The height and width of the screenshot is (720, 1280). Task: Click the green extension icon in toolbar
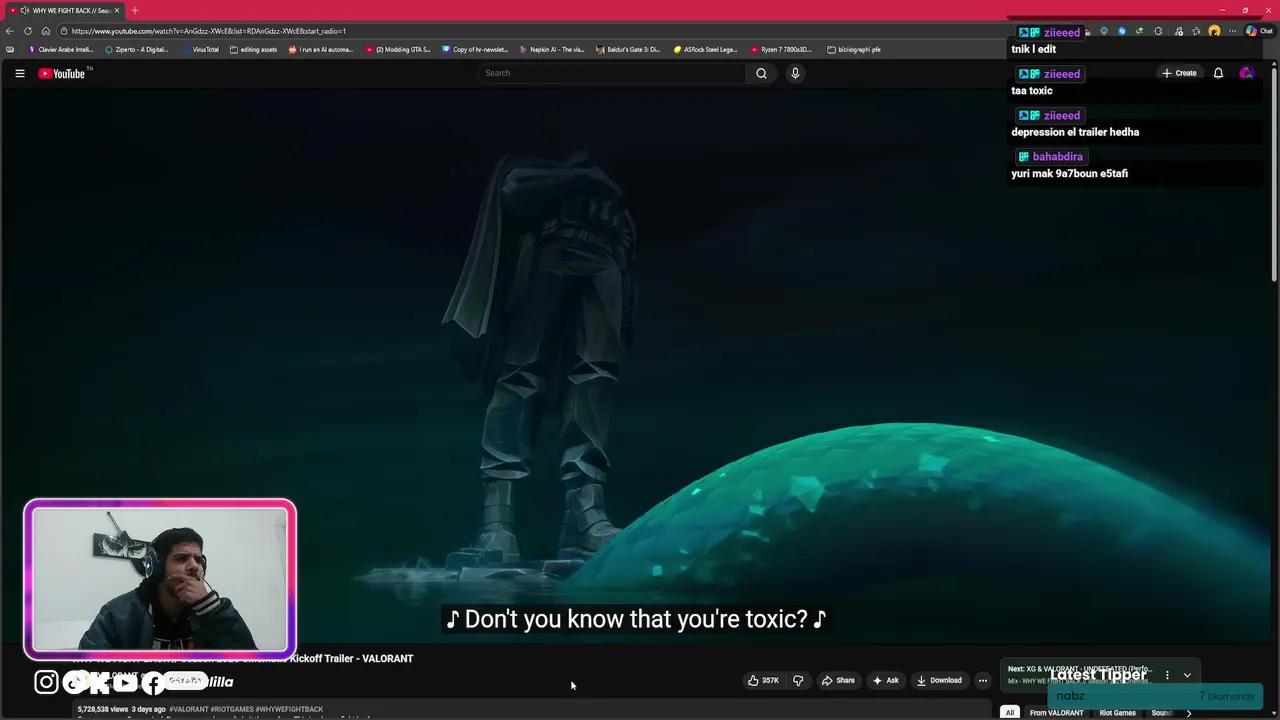(x=1140, y=31)
